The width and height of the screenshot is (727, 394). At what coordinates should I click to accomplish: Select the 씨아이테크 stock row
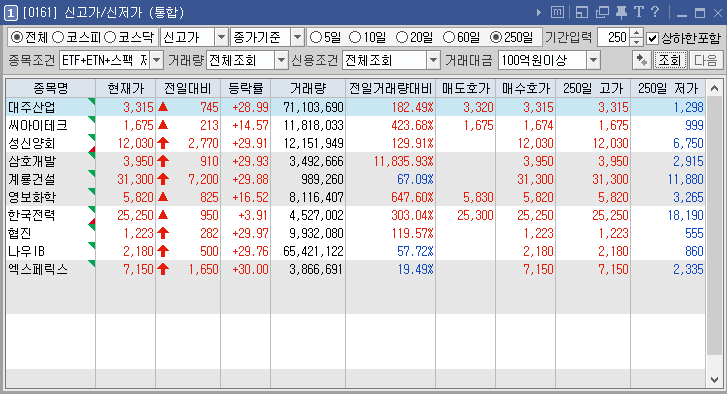tap(356, 125)
